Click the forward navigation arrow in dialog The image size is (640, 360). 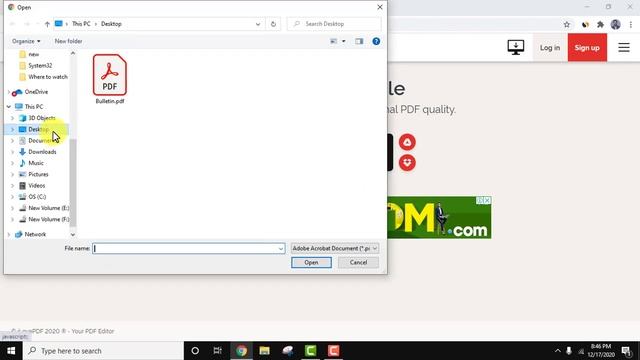(x=27, y=24)
